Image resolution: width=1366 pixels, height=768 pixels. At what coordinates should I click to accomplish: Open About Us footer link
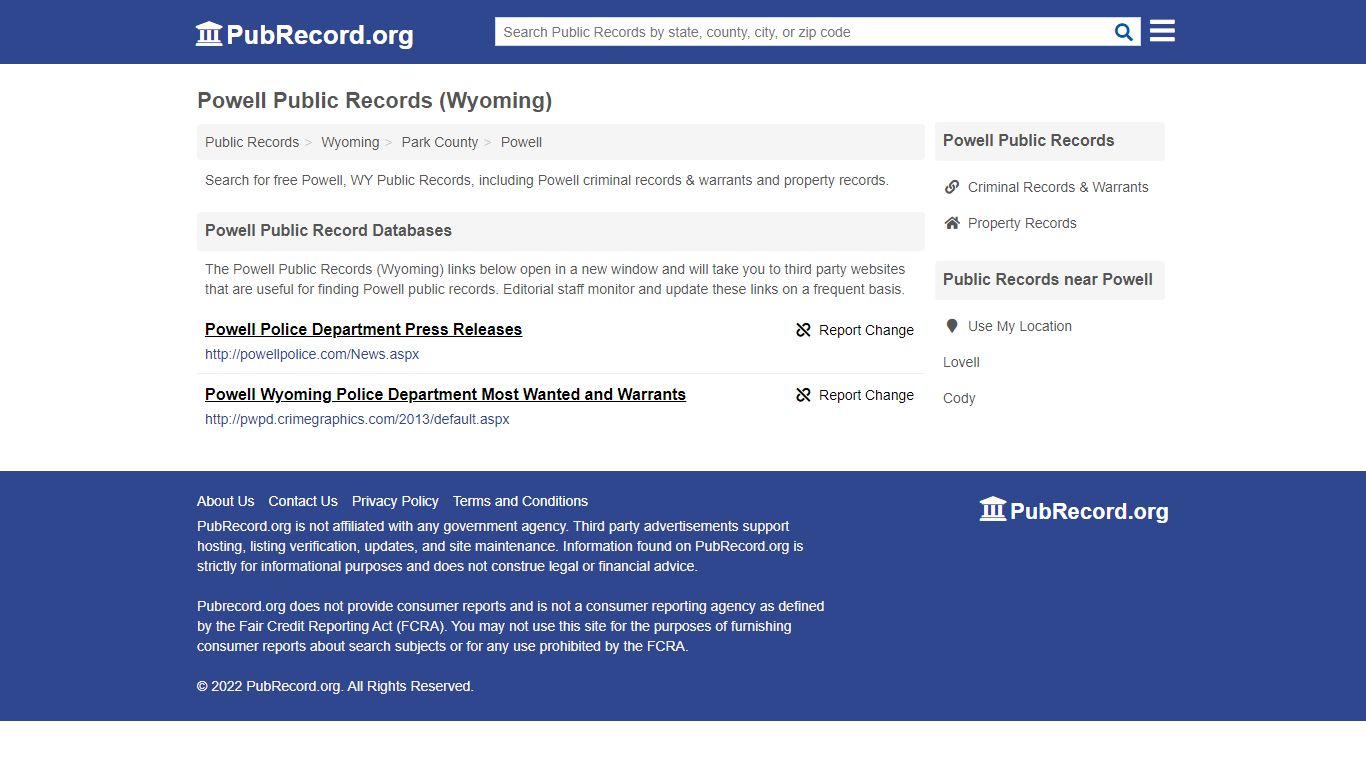click(226, 501)
